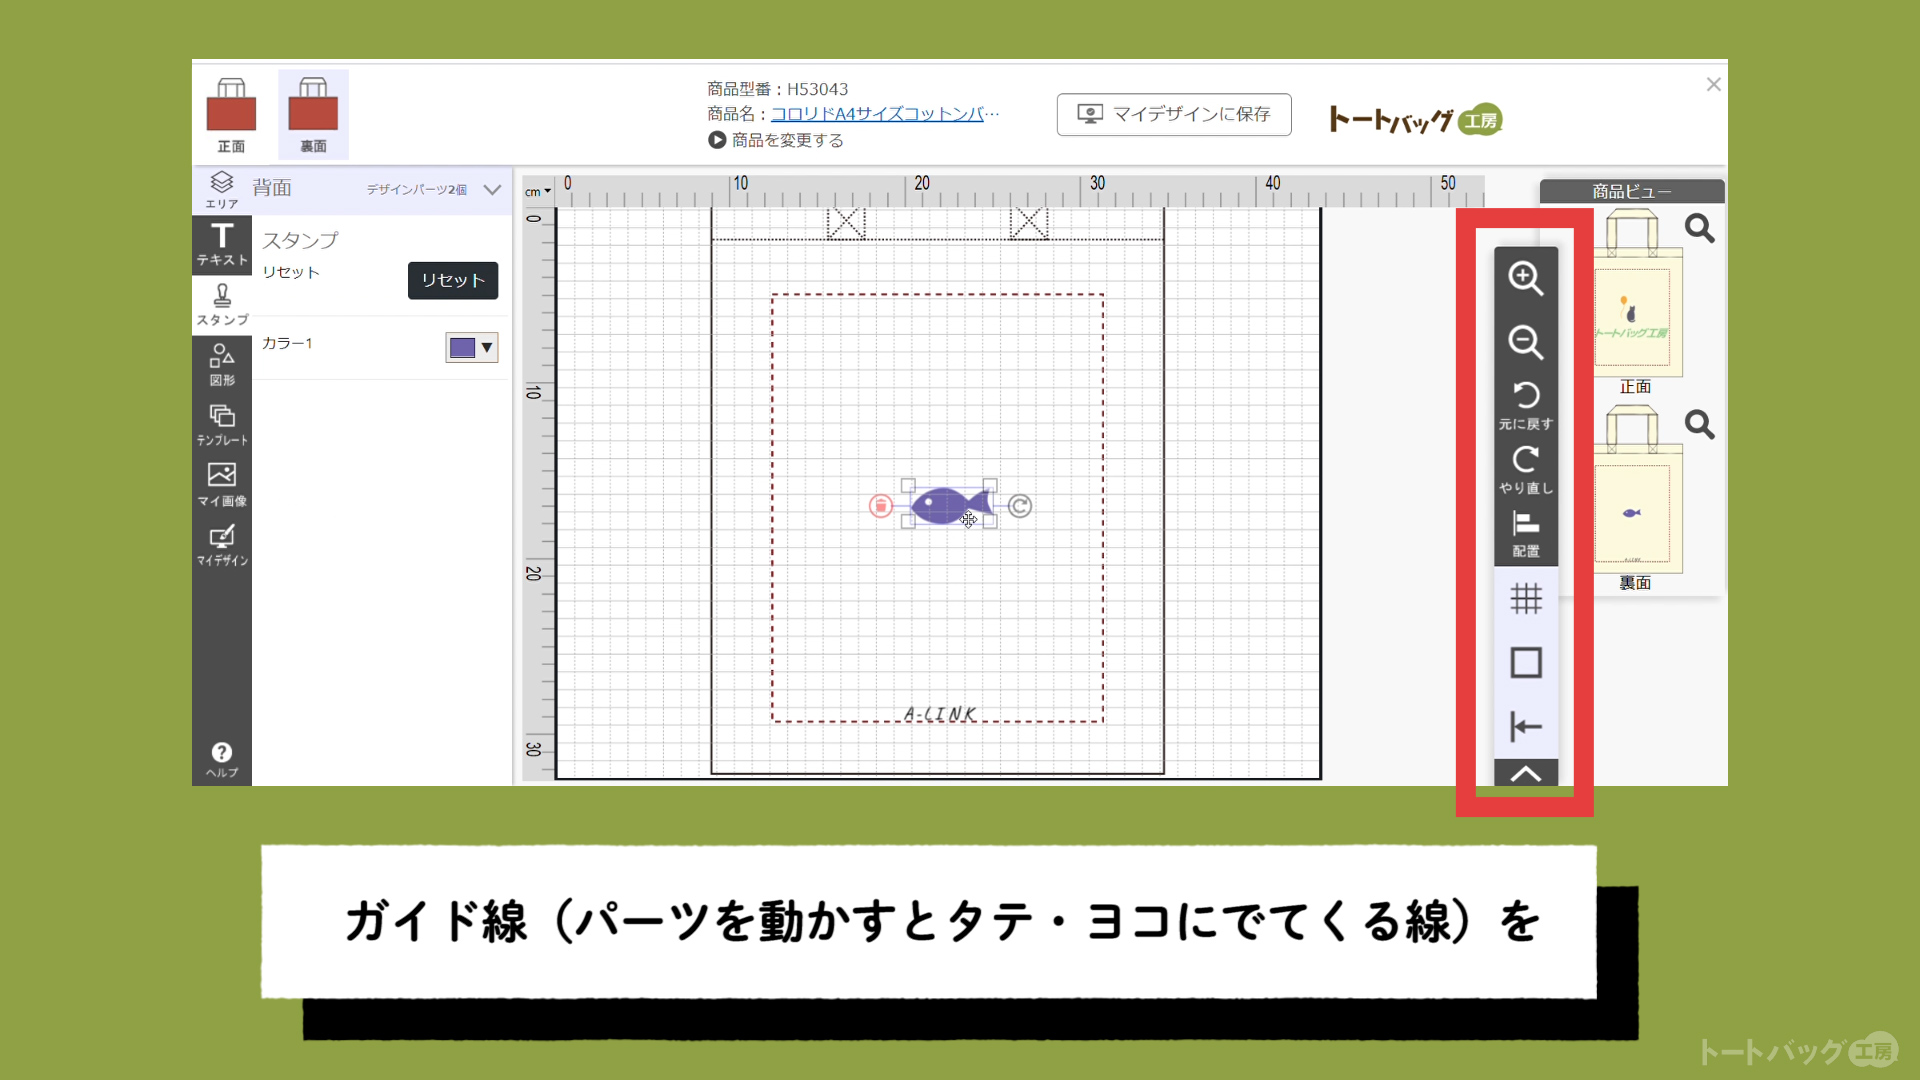Click the delete handle beside the fish stamp
1920x1080 pixels.
880,506
